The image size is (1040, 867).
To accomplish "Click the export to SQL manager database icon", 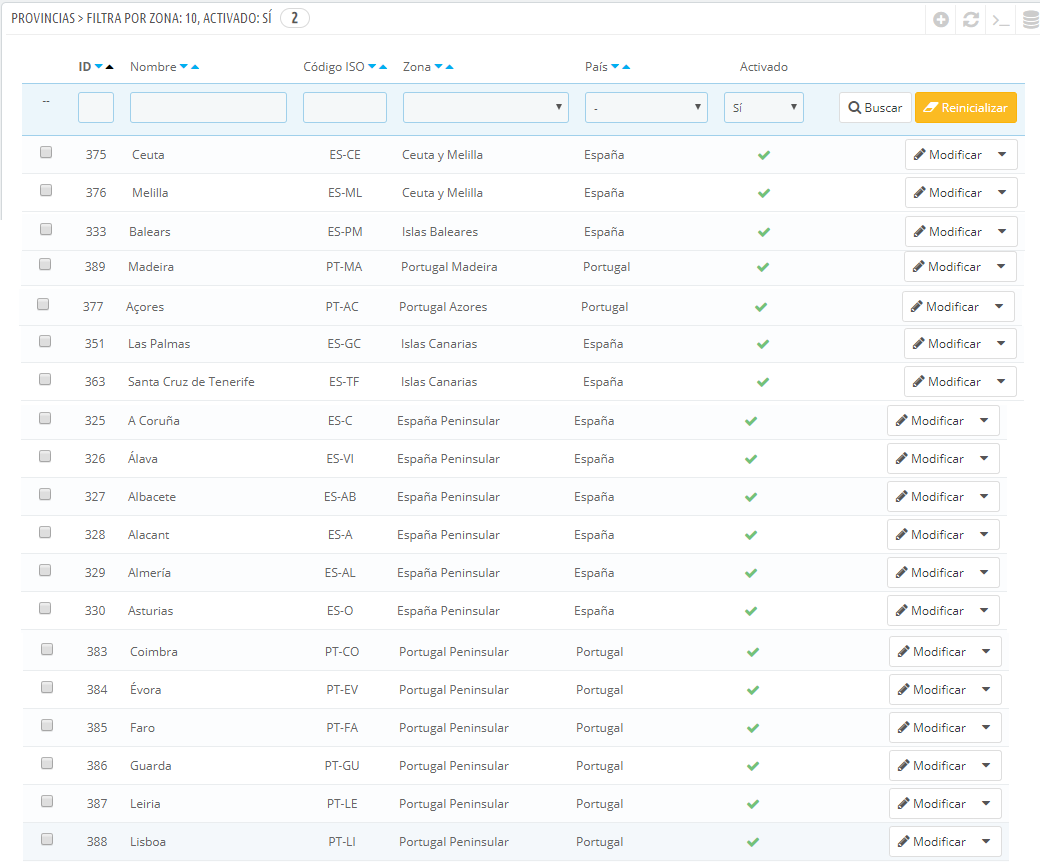I will click(1030, 20).
